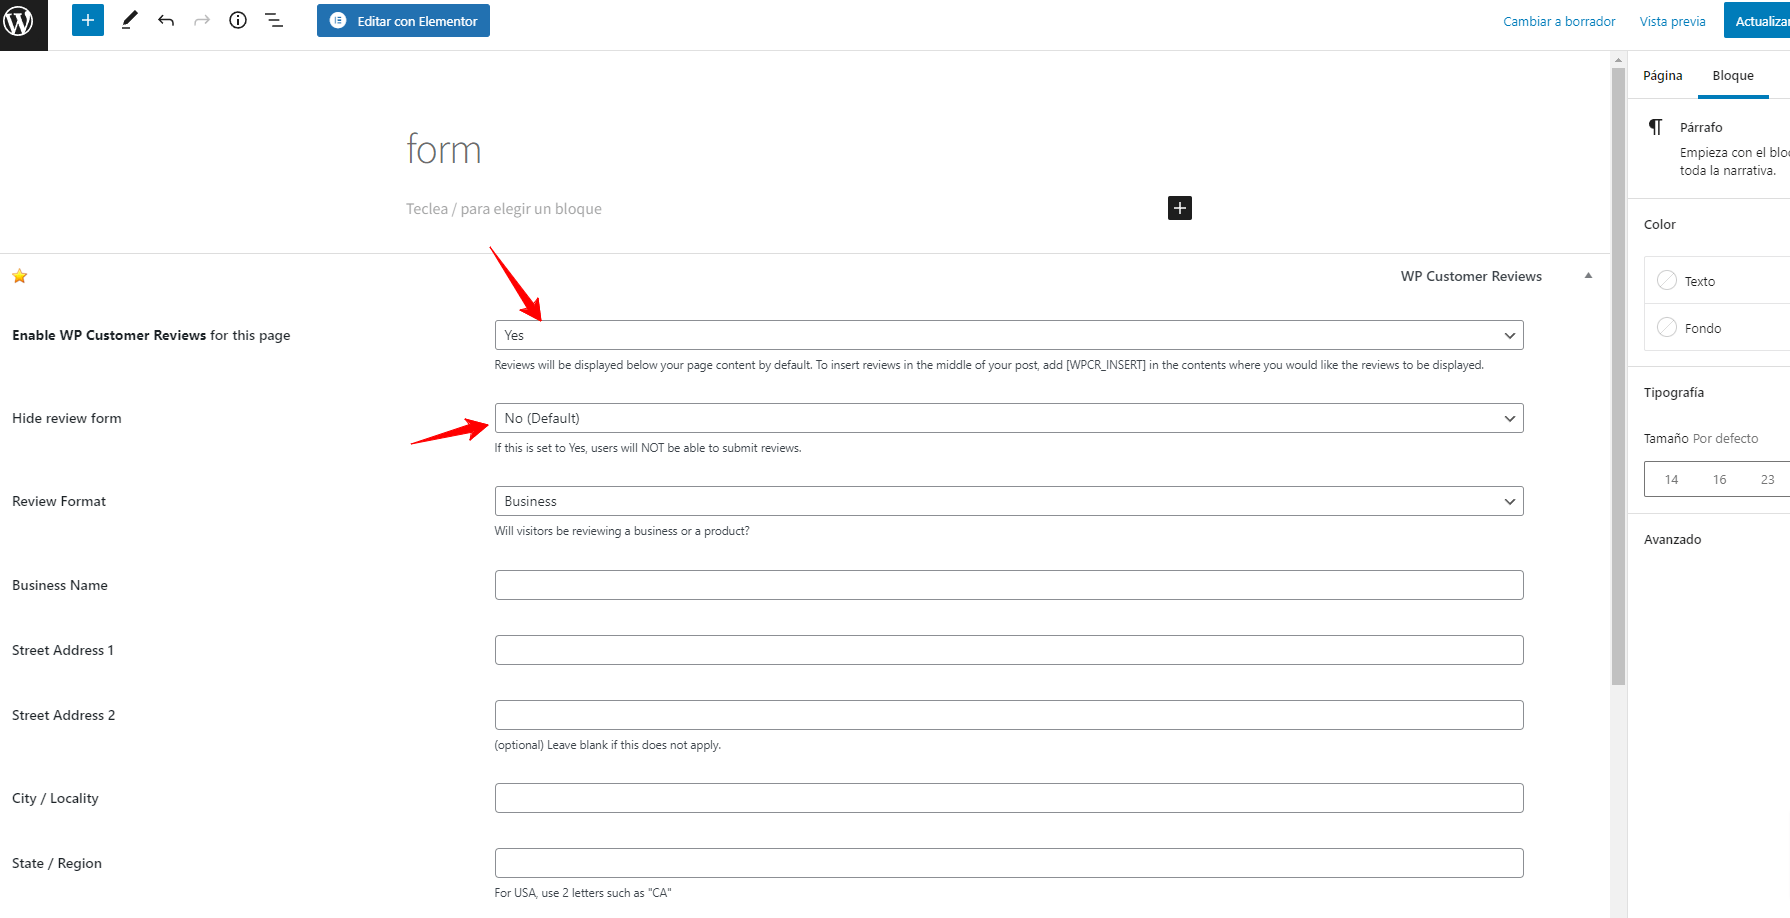1790x918 pixels.
Task: Click the Actualizar button
Action: 1757,21
